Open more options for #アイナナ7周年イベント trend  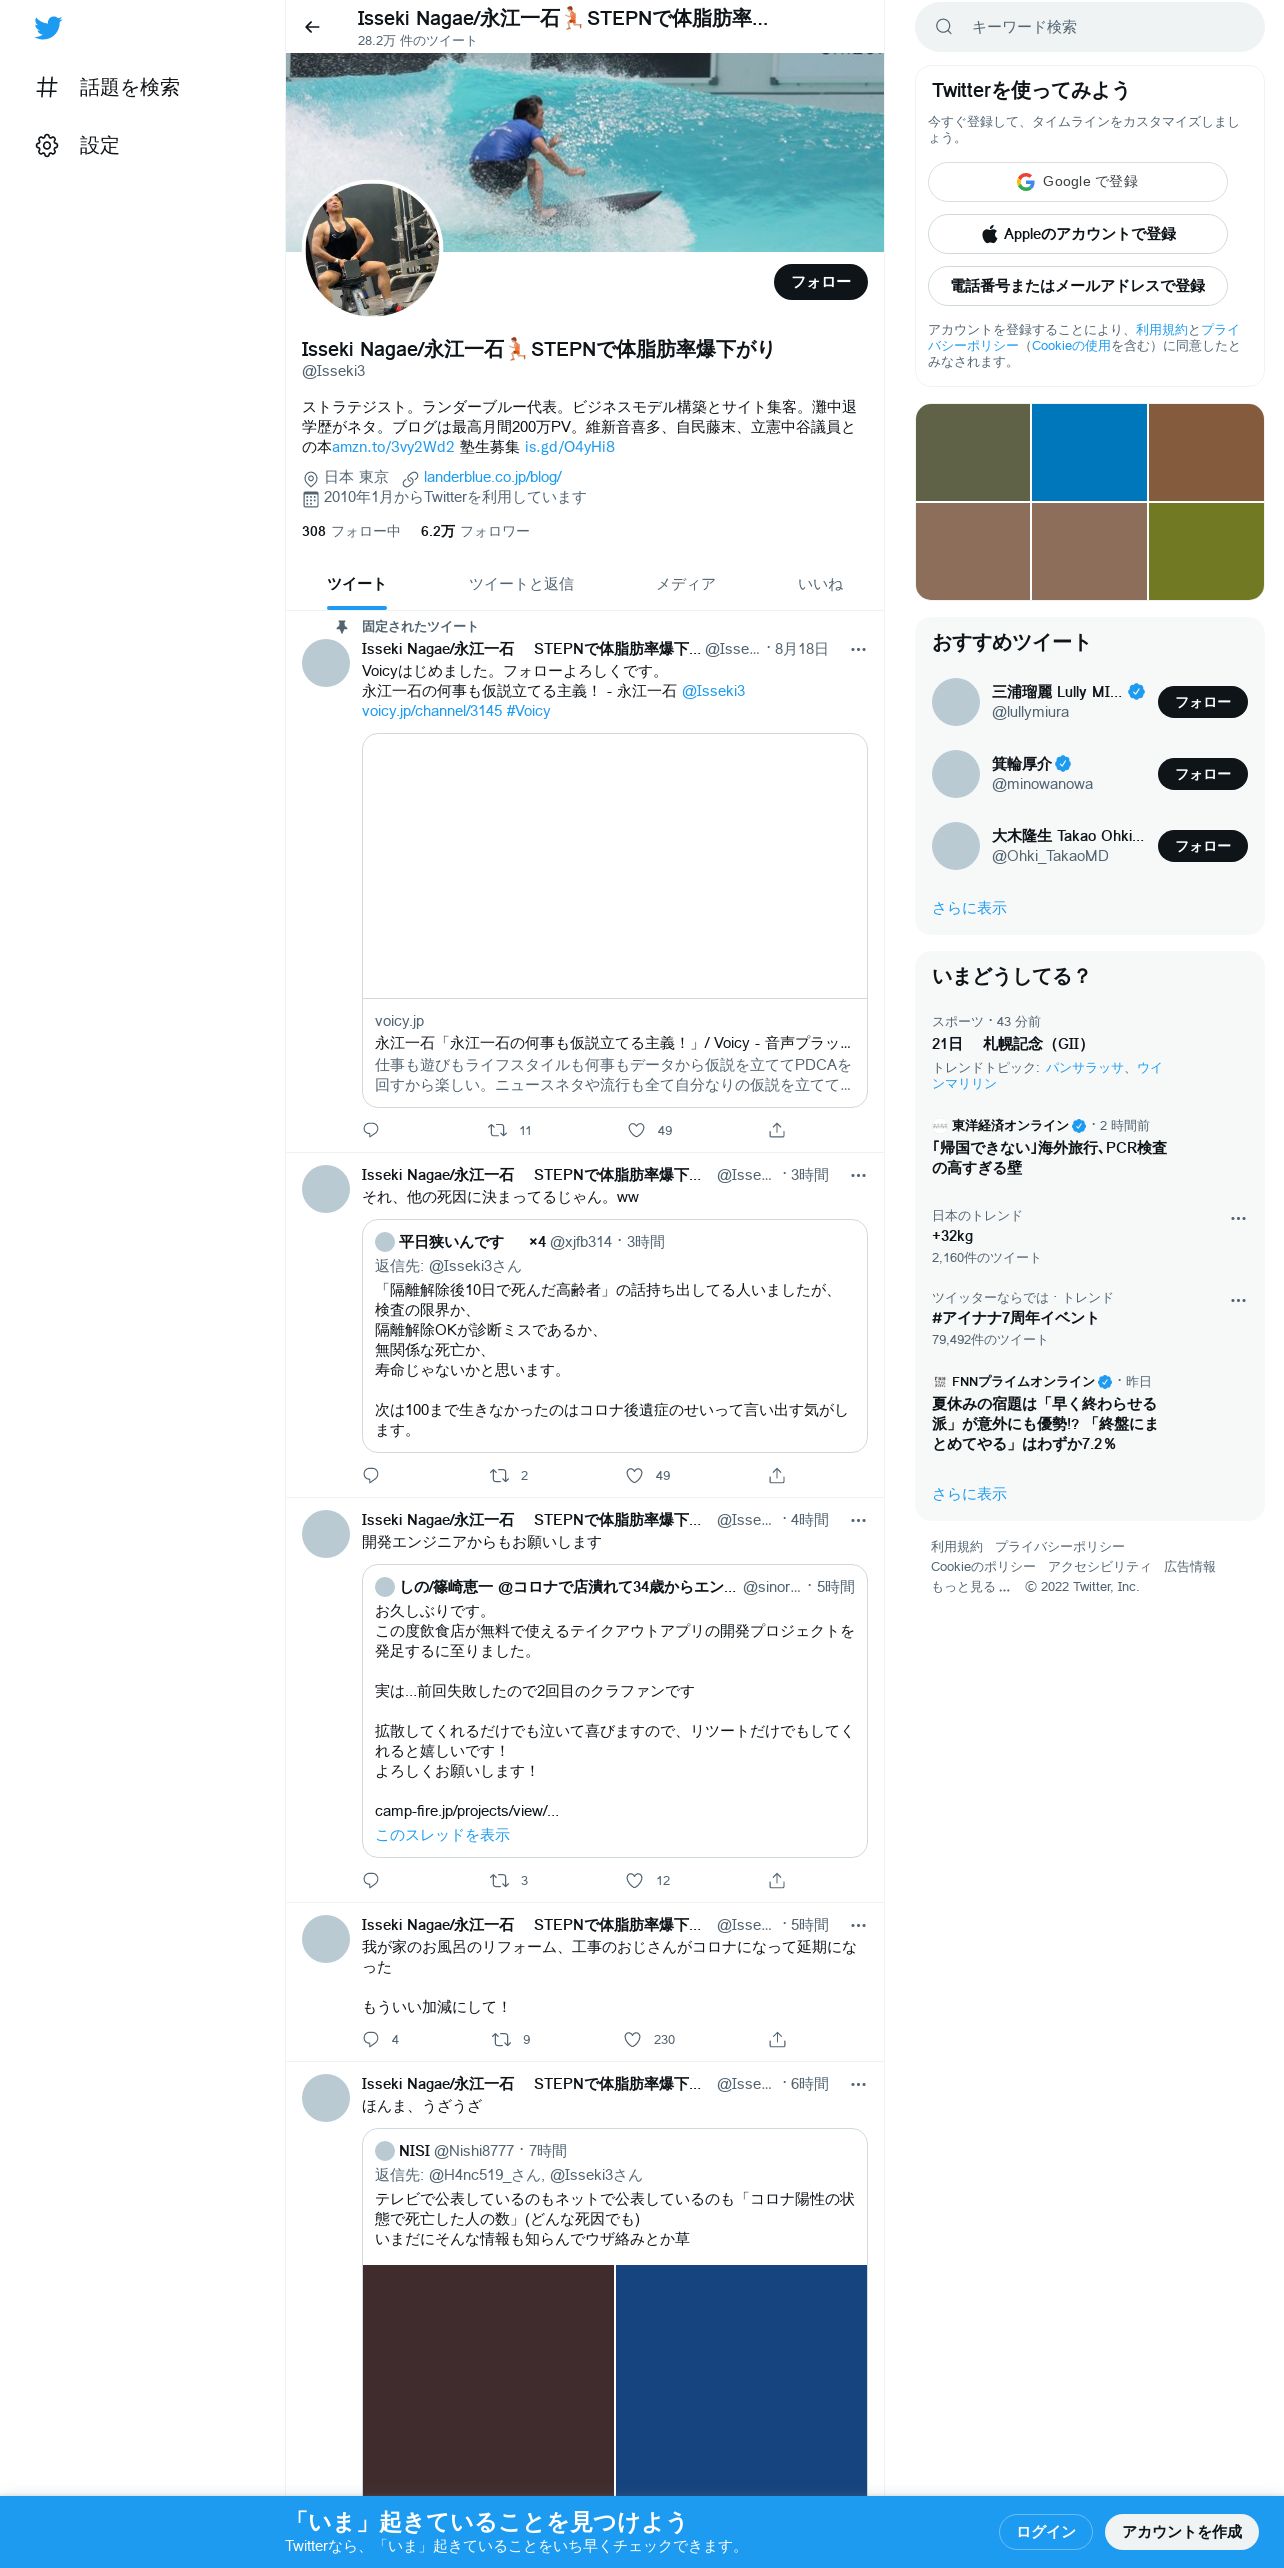(1238, 1300)
